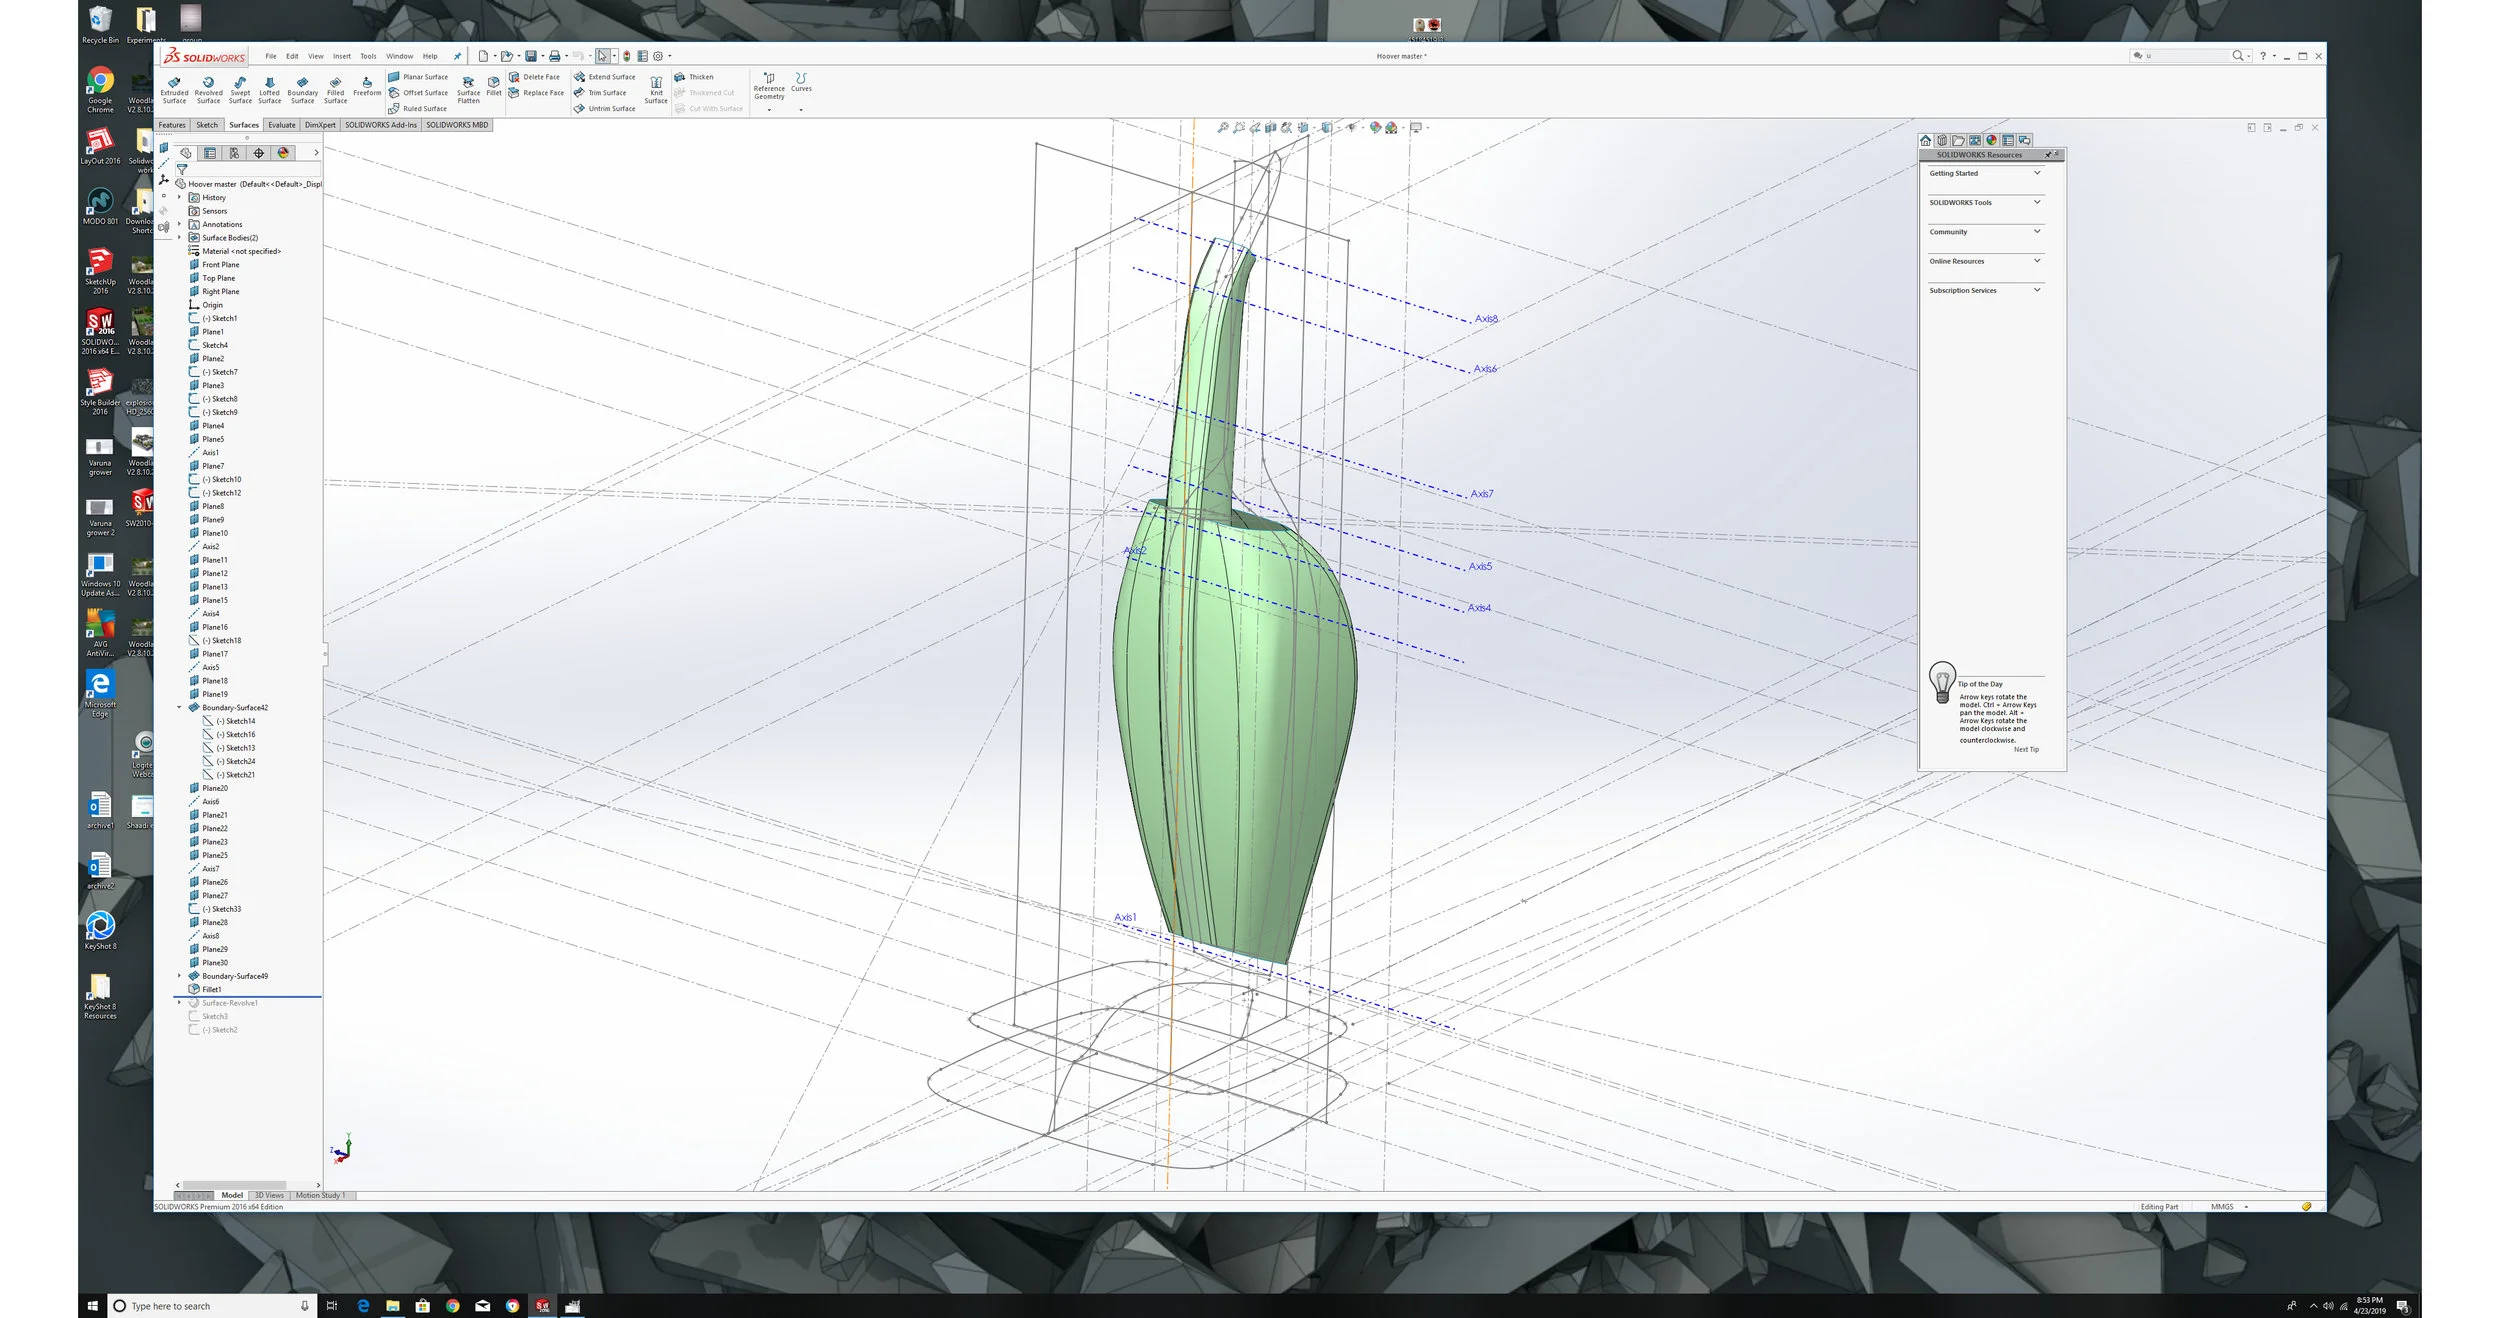Screen dimensions: 2500x1318
Task: Select the Knit Surface tool
Action: [x=656, y=90]
